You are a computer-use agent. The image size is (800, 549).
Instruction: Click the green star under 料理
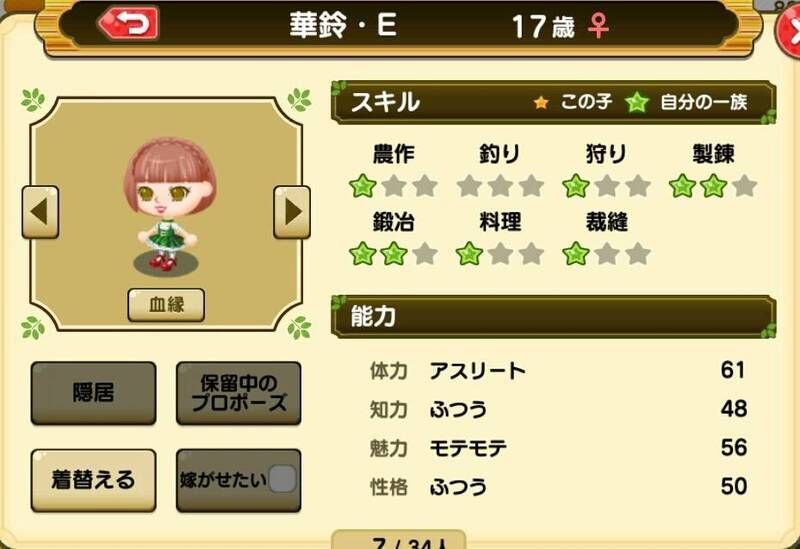coord(469,254)
